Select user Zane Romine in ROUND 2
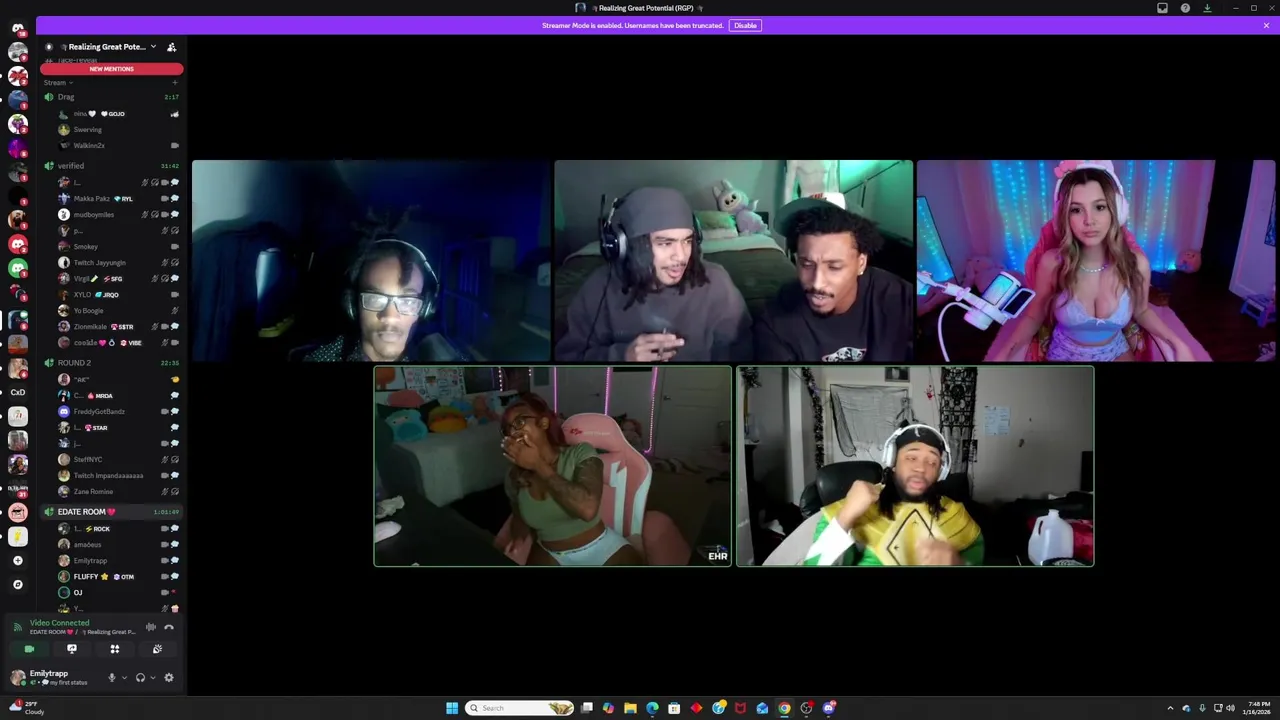1280x720 pixels. pyautogui.click(x=117, y=491)
